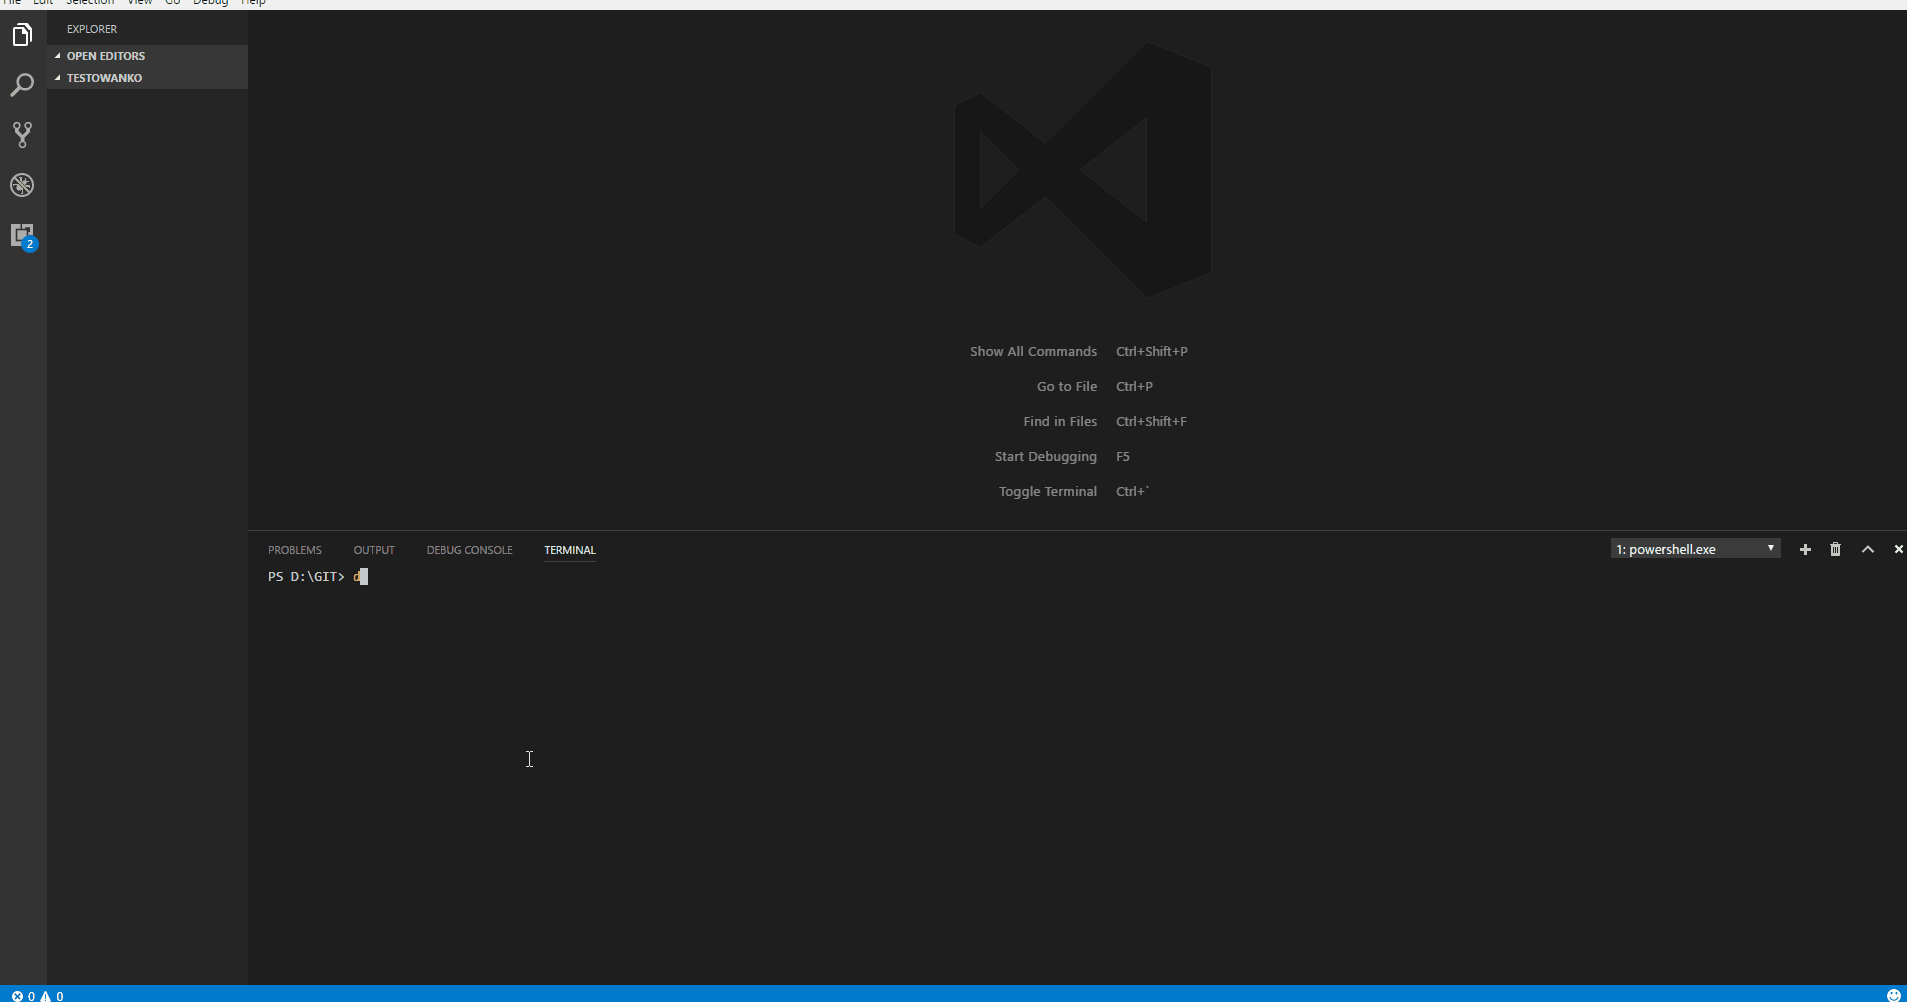Image resolution: width=1907 pixels, height=1002 pixels.
Task: Switch to the DEBUG CONSOLE tab
Action: [x=469, y=550]
